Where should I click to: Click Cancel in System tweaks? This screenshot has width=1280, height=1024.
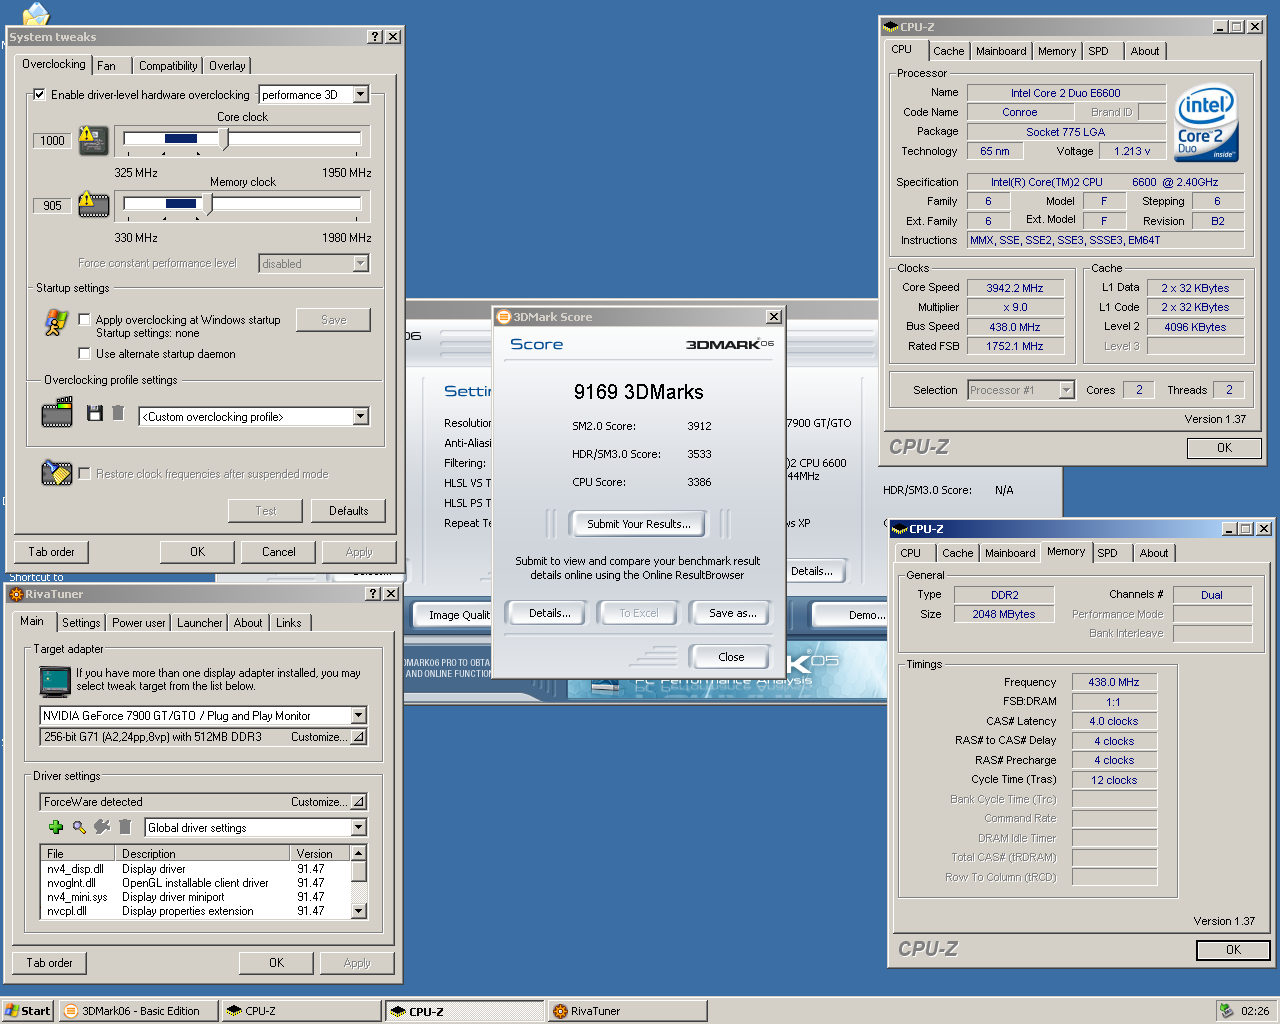(278, 551)
